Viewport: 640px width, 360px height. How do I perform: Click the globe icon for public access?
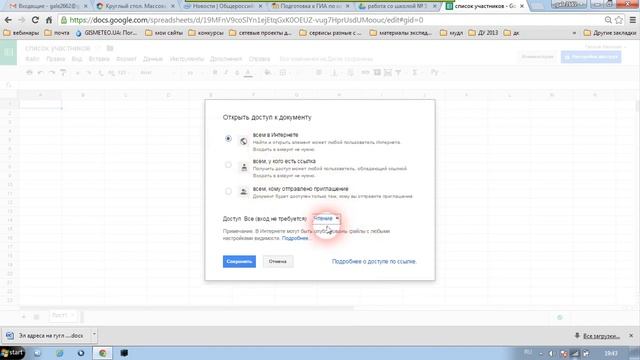(243, 141)
